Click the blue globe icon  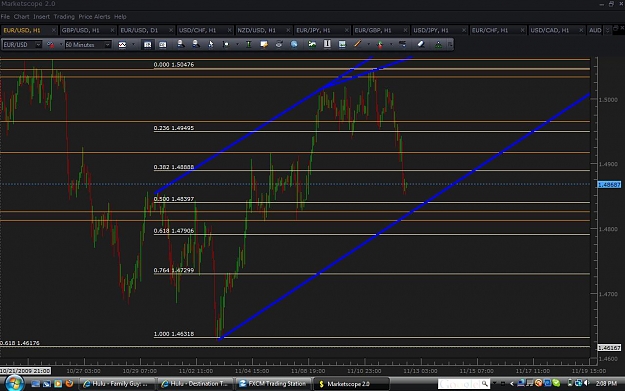tap(294, 45)
